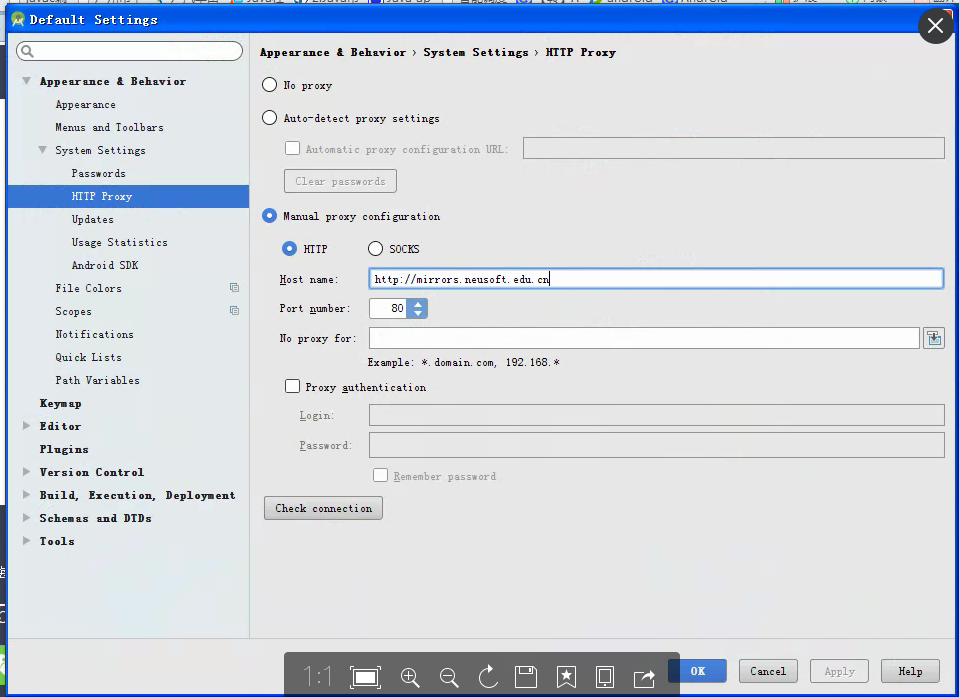The image size is (959, 697).
Task: Click the Check connection button
Action: pyautogui.click(x=324, y=508)
